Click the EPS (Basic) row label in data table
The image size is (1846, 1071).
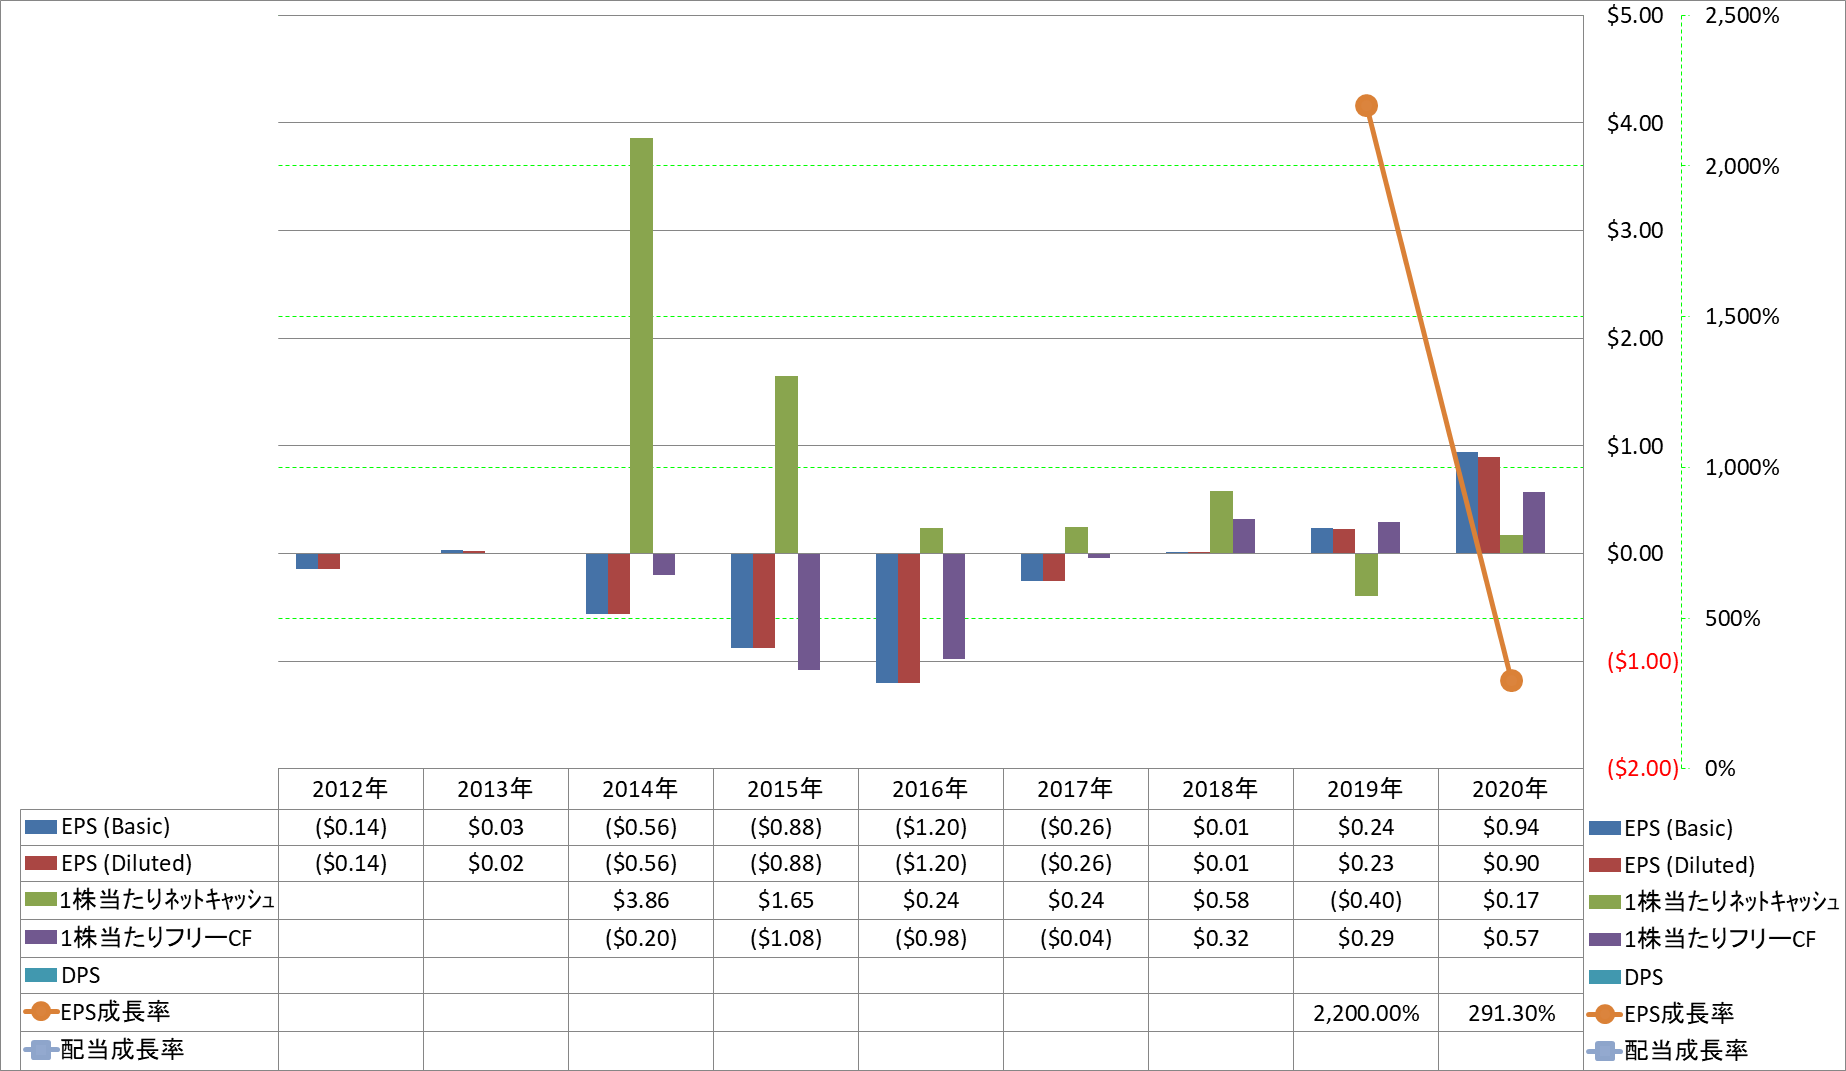[x=116, y=827]
